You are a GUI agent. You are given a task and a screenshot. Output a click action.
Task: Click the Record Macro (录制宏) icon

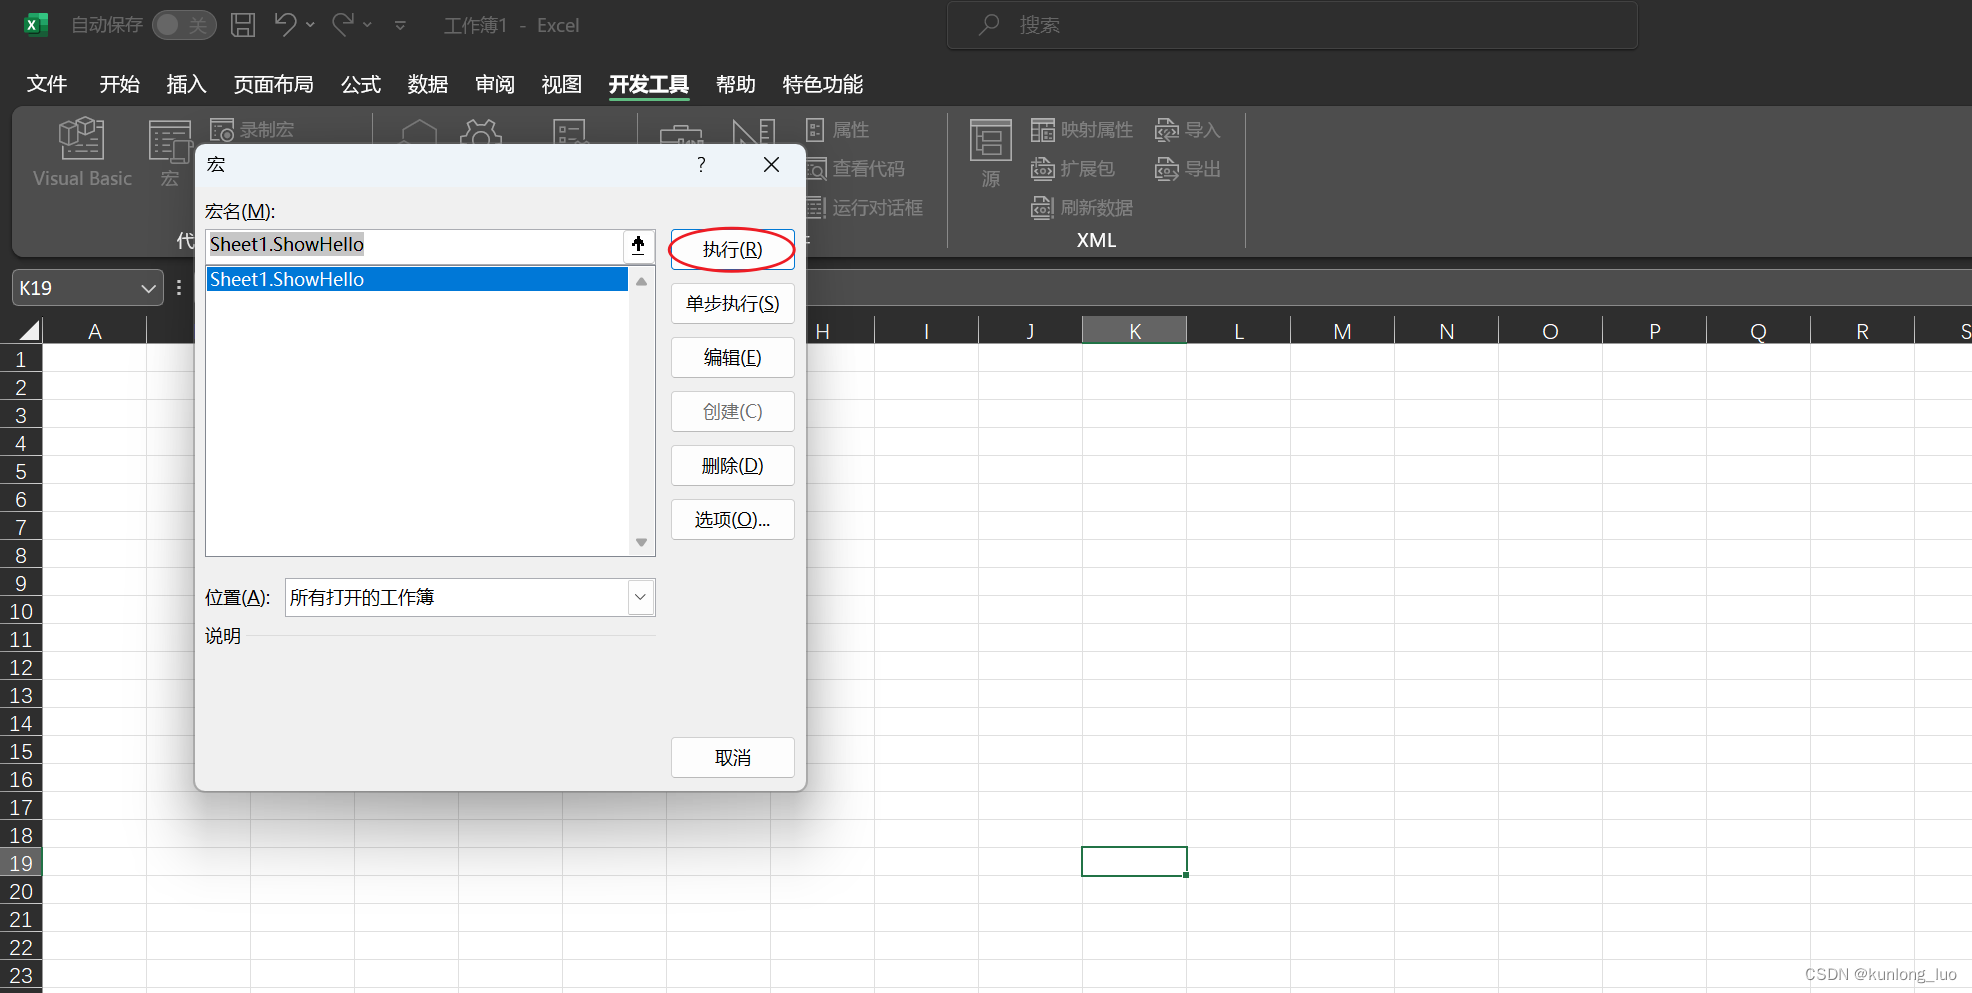pos(222,130)
